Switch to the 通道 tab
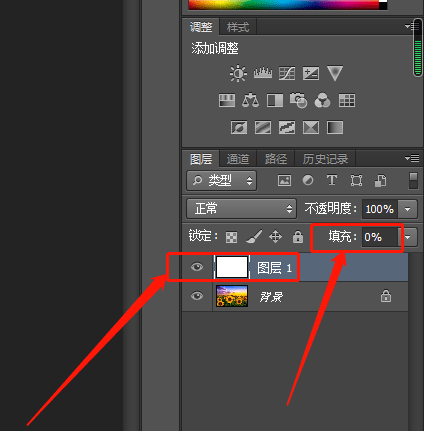Screen dimensions: 424x431 point(238,159)
